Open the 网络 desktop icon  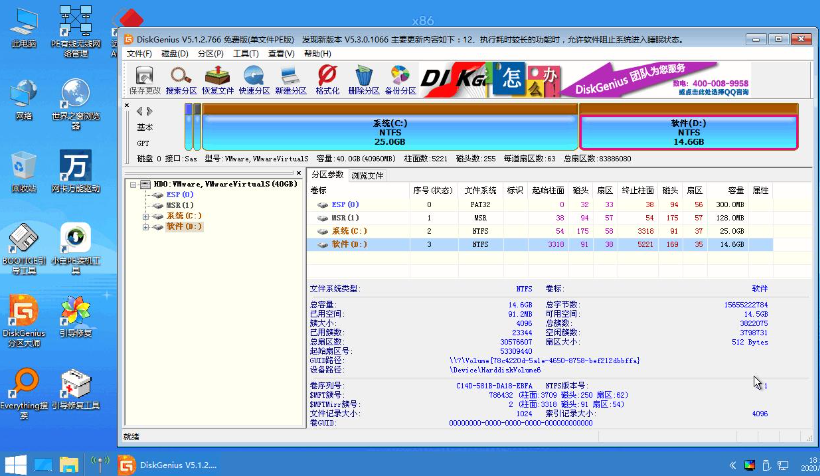[24, 100]
